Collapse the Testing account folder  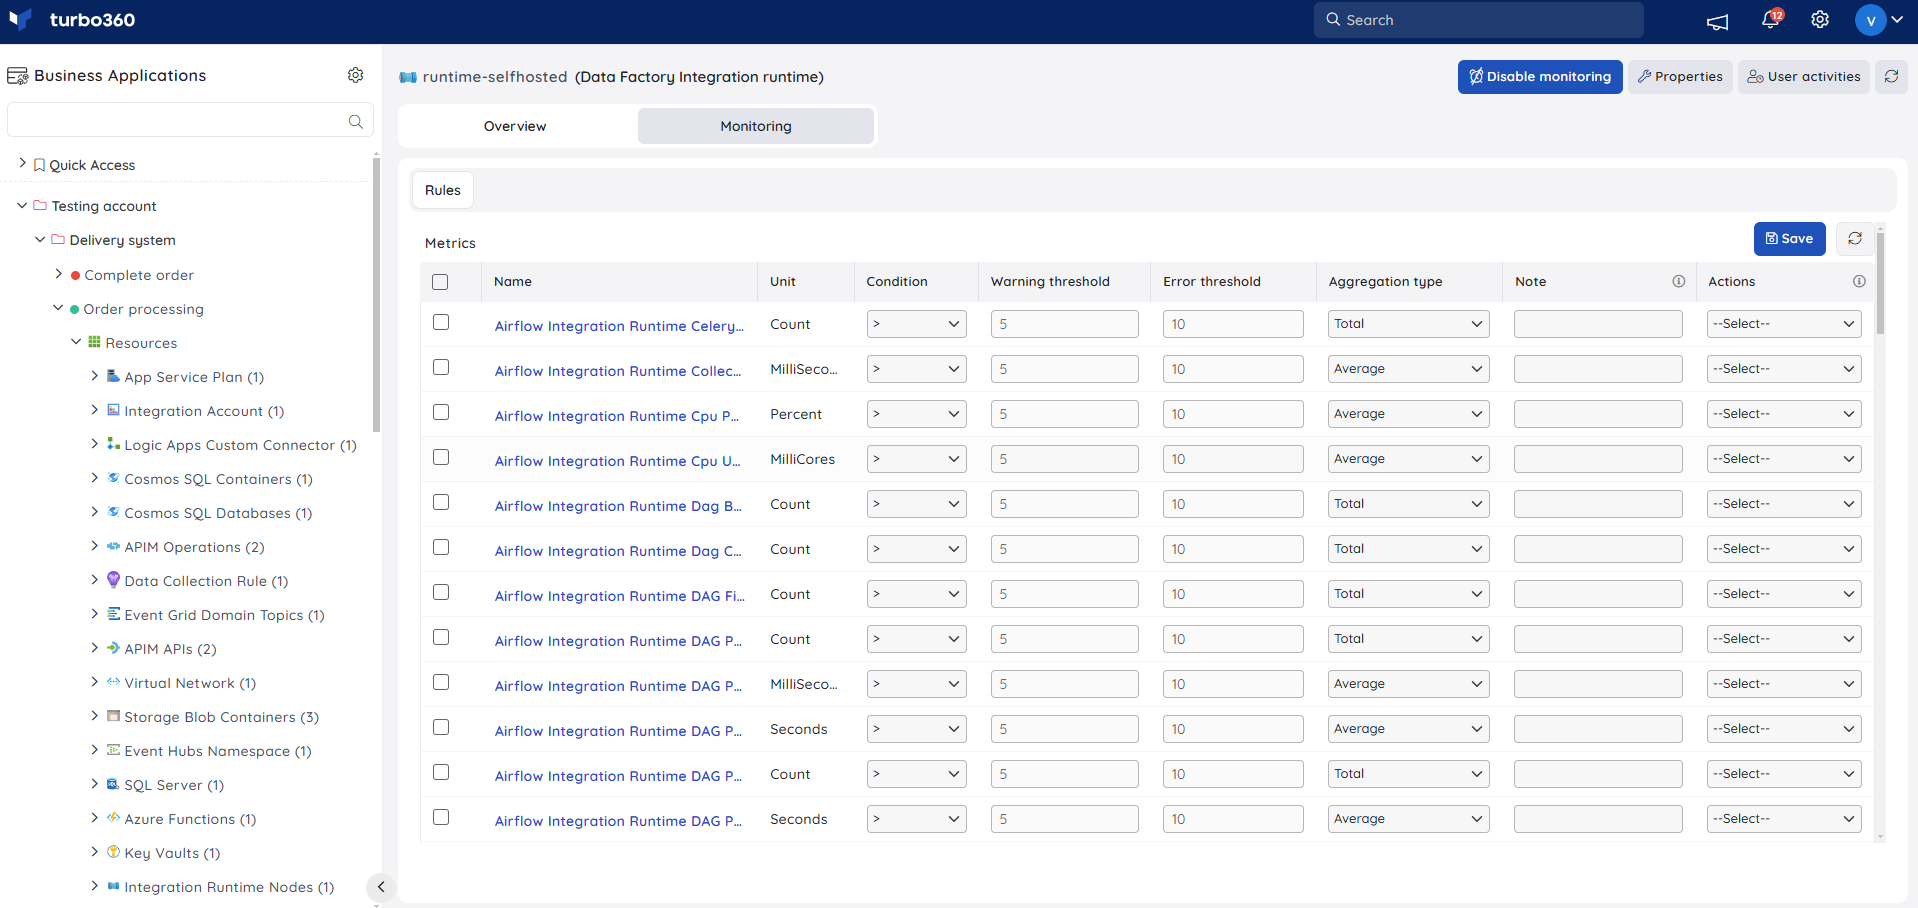click(x=22, y=205)
